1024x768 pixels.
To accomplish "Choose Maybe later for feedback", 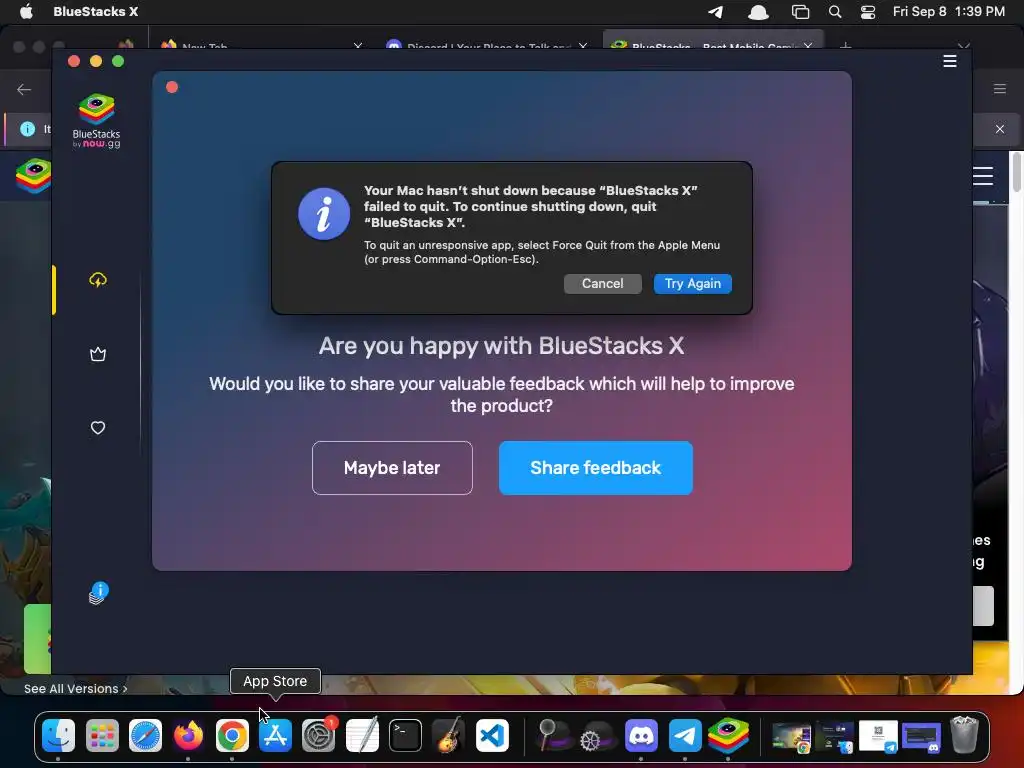I will coord(392,468).
